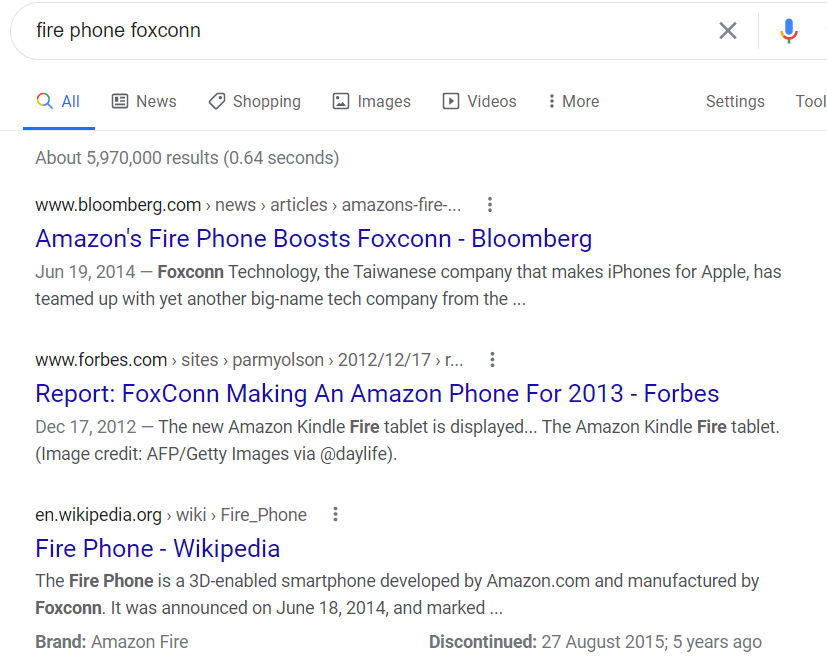The width and height of the screenshot is (827, 660).
Task: Switch to the News tab
Action: pyautogui.click(x=144, y=101)
